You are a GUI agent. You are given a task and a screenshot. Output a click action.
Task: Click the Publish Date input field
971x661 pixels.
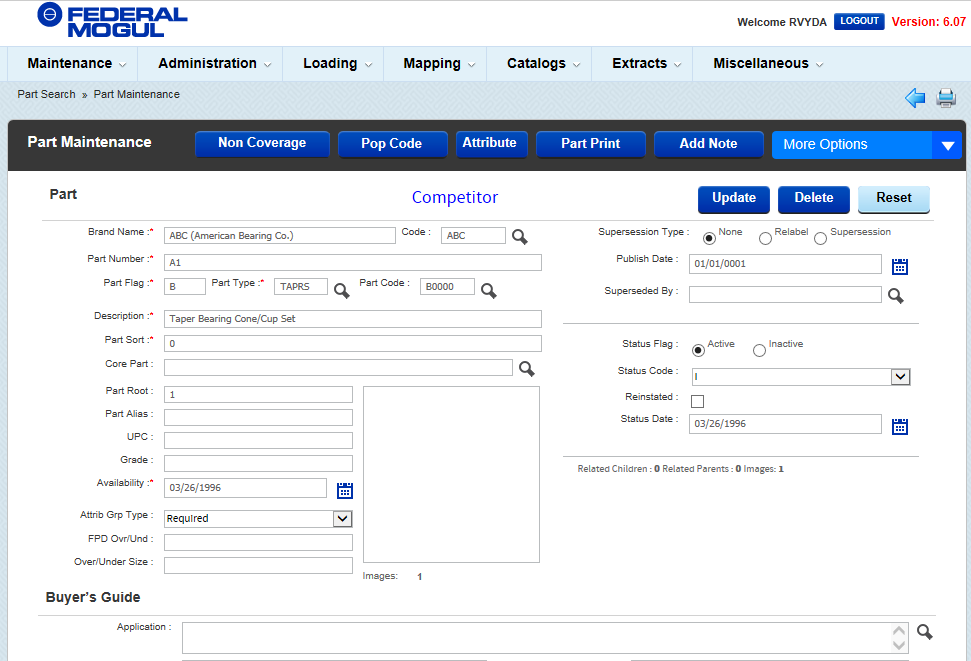tap(785, 264)
